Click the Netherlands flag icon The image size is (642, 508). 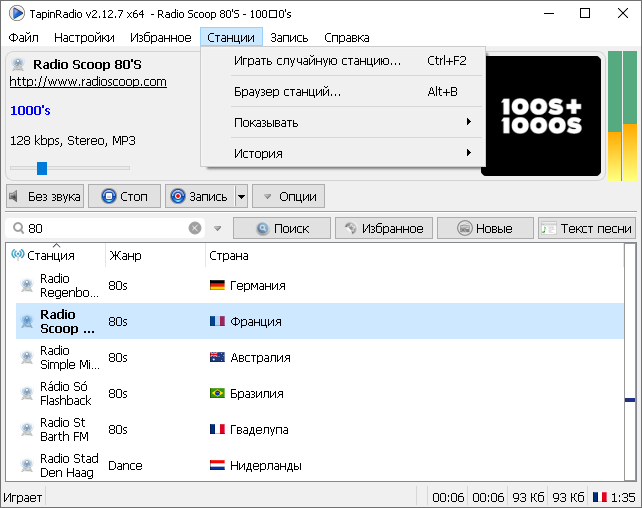[x=217, y=465]
